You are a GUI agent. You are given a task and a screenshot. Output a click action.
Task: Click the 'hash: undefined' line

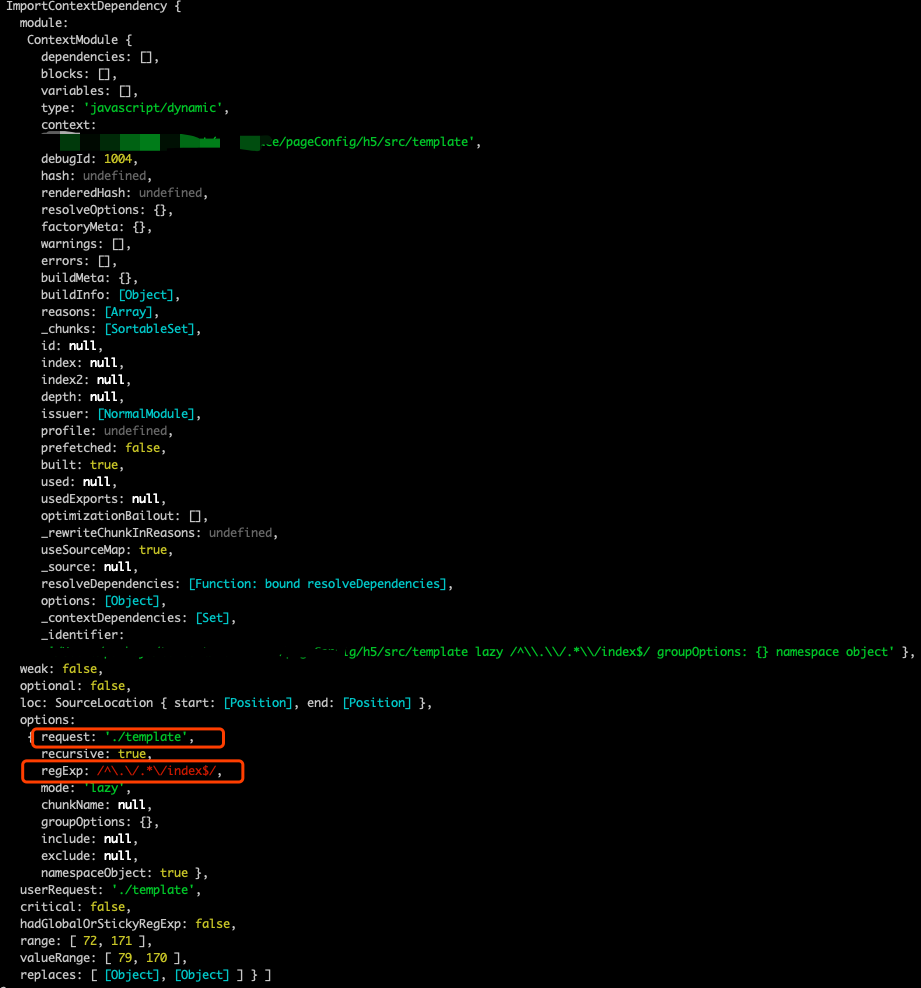pos(96,176)
